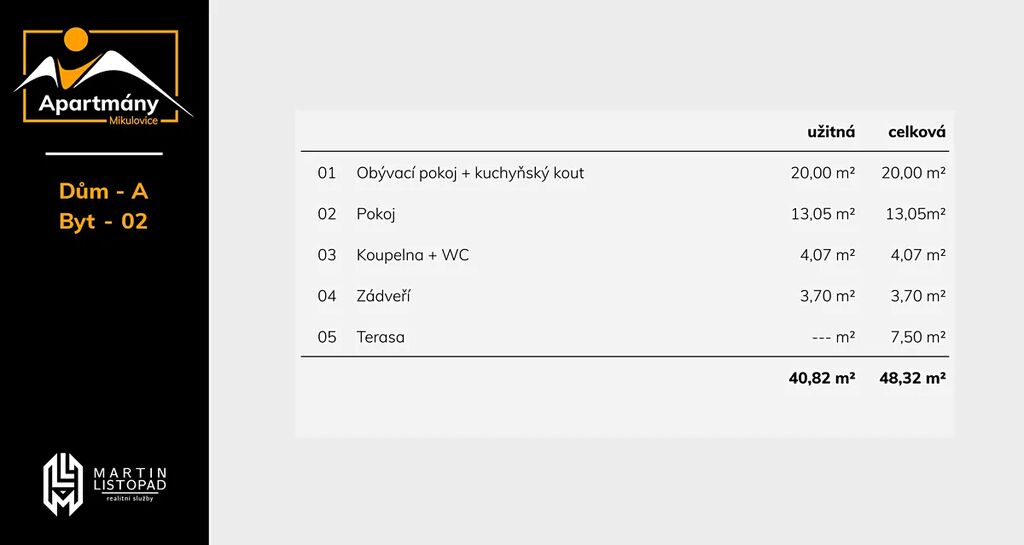Click row number 01 in the table

pos(327,173)
